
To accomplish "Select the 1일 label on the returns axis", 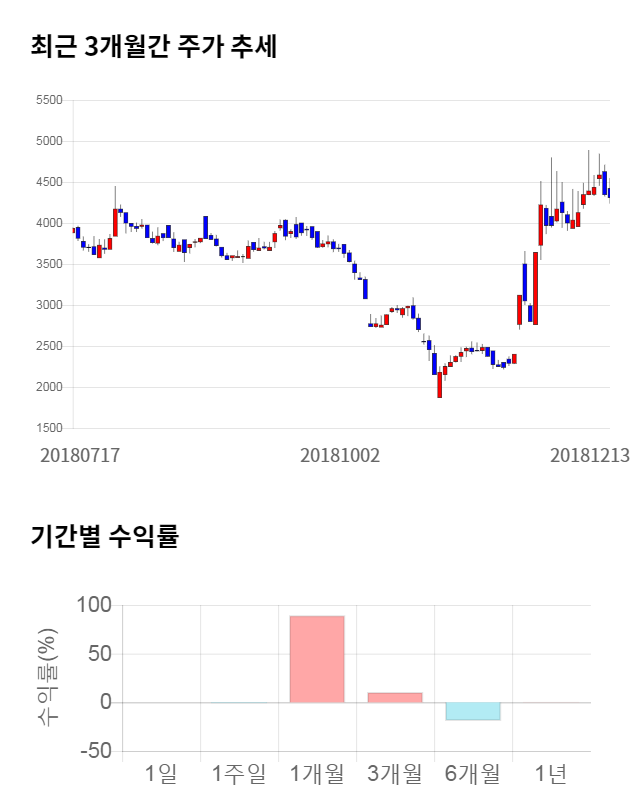I will [x=160, y=773].
